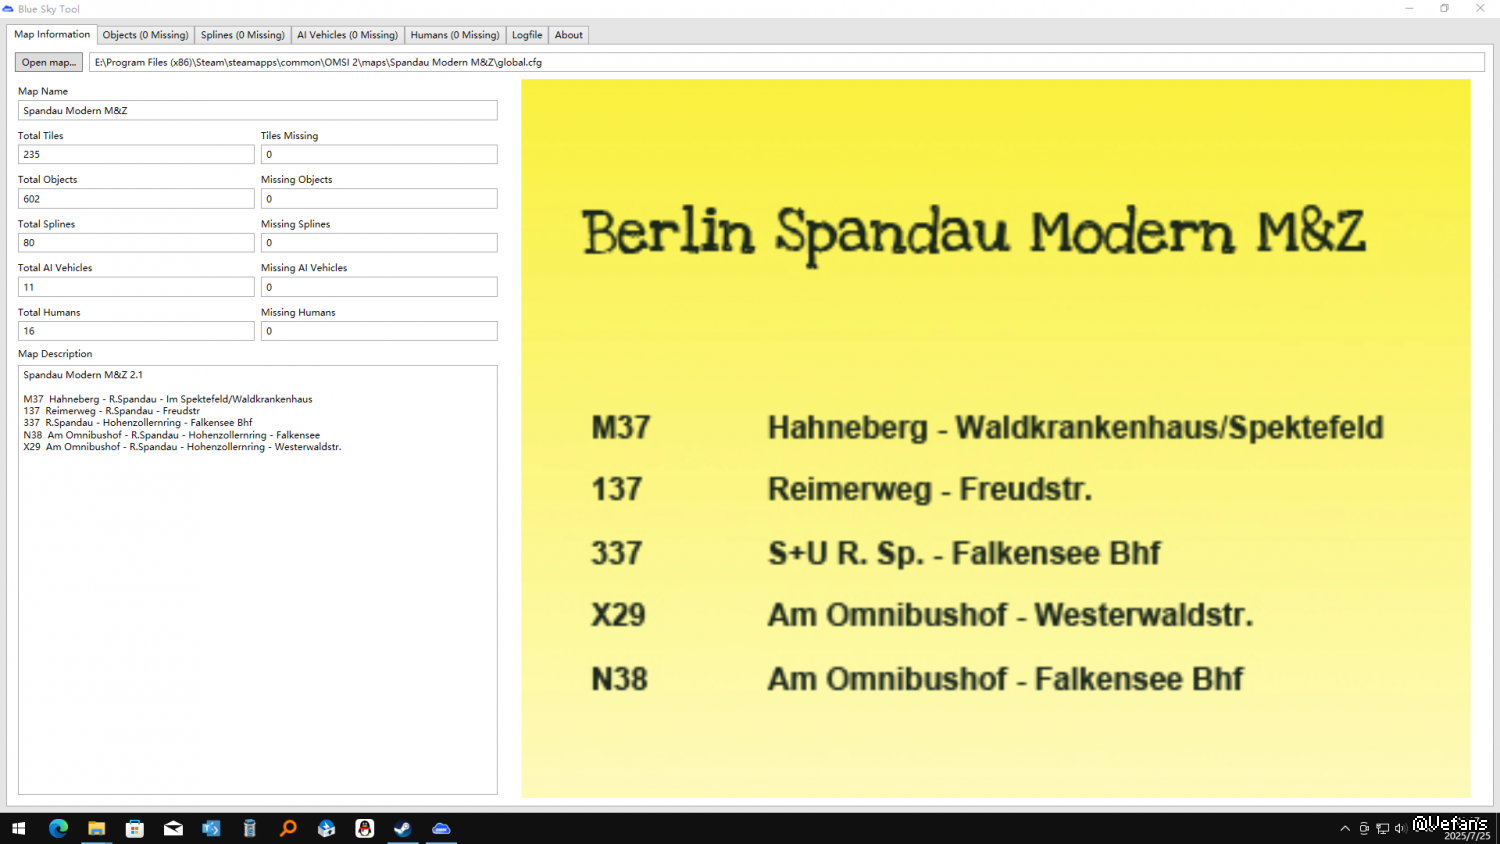This screenshot has width=1500, height=844.
Task: Click the volume speaker tray icon
Action: [1400, 828]
